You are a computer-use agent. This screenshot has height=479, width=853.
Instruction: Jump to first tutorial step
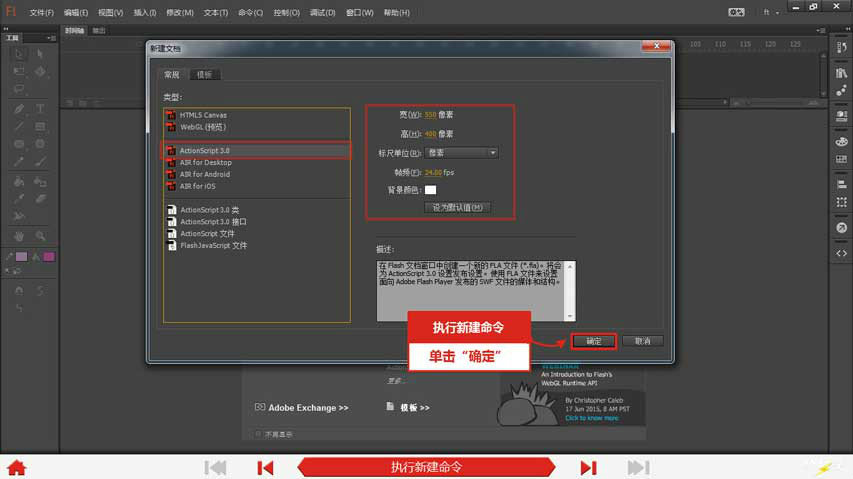coord(215,468)
